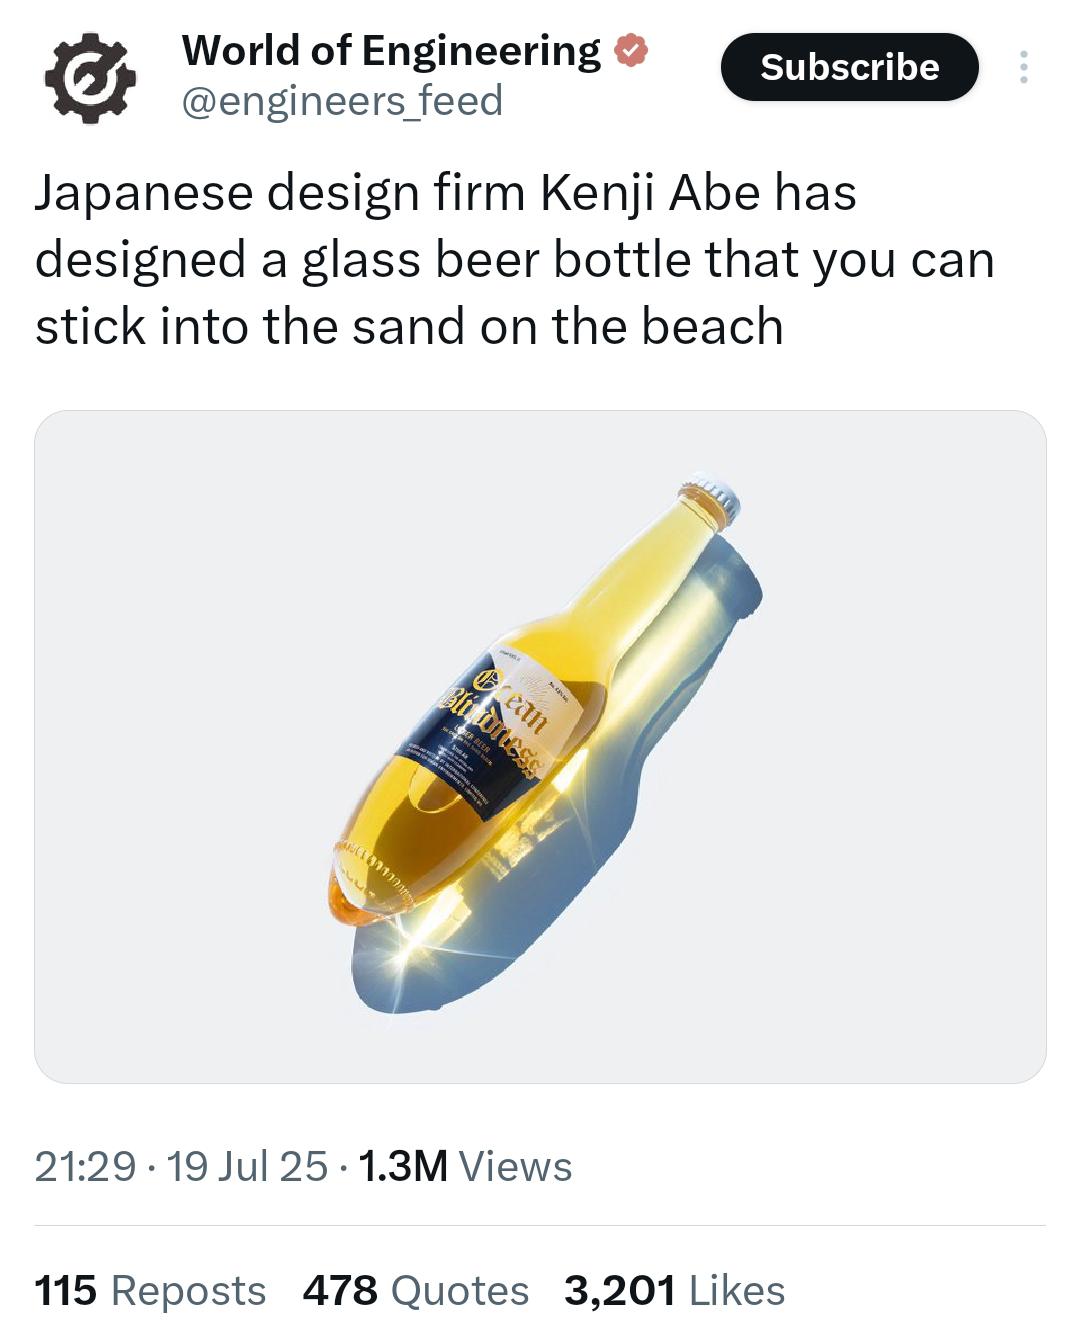
Task: Open the three-dot more options menu
Action: point(1023,67)
